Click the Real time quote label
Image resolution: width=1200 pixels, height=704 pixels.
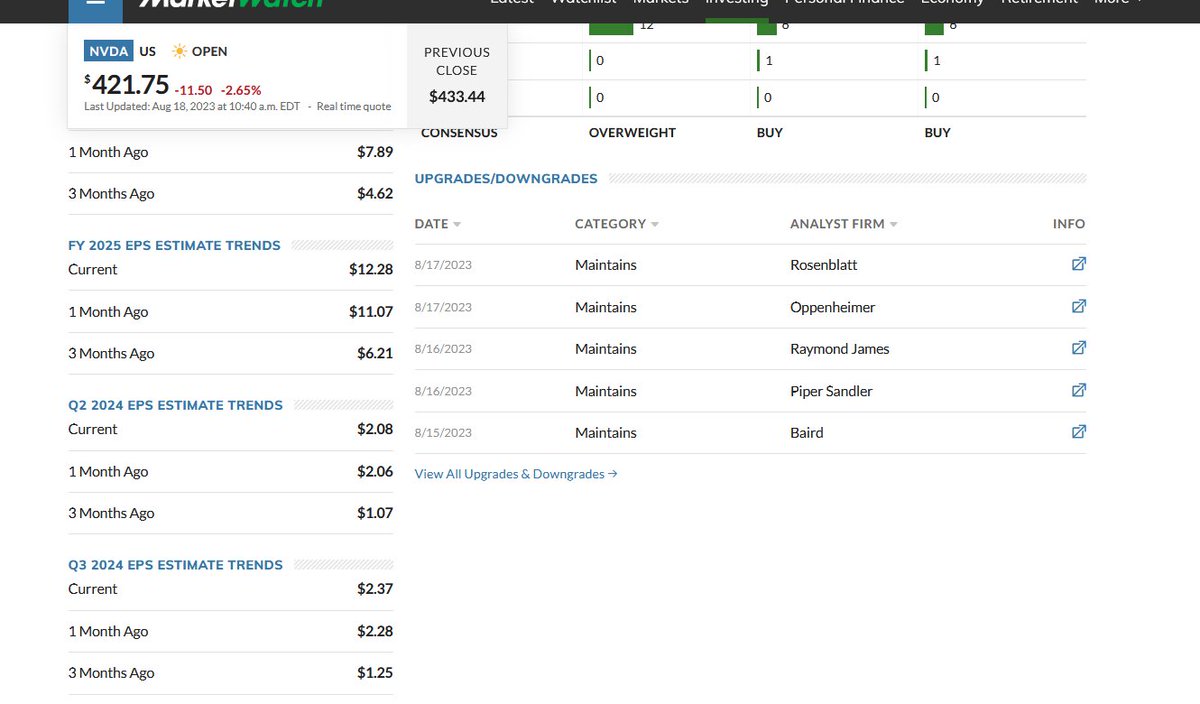tap(354, 107)
